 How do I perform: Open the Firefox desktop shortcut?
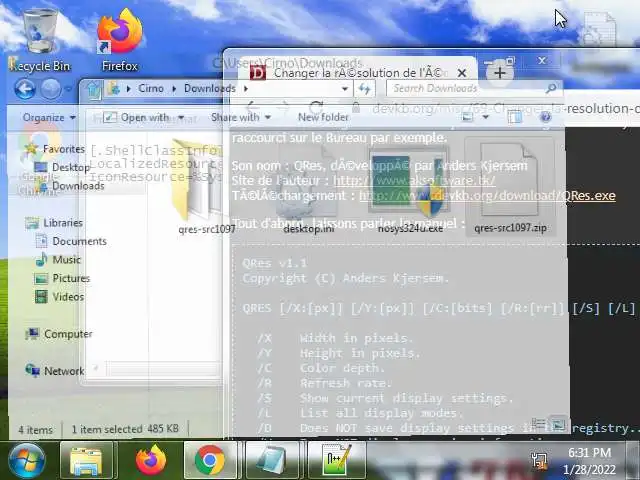120,40
